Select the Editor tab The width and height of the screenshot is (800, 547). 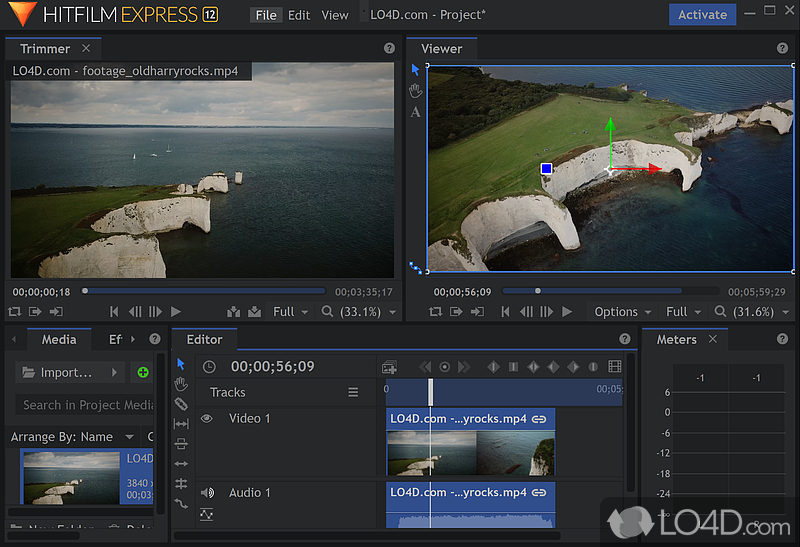coord(204,339)
